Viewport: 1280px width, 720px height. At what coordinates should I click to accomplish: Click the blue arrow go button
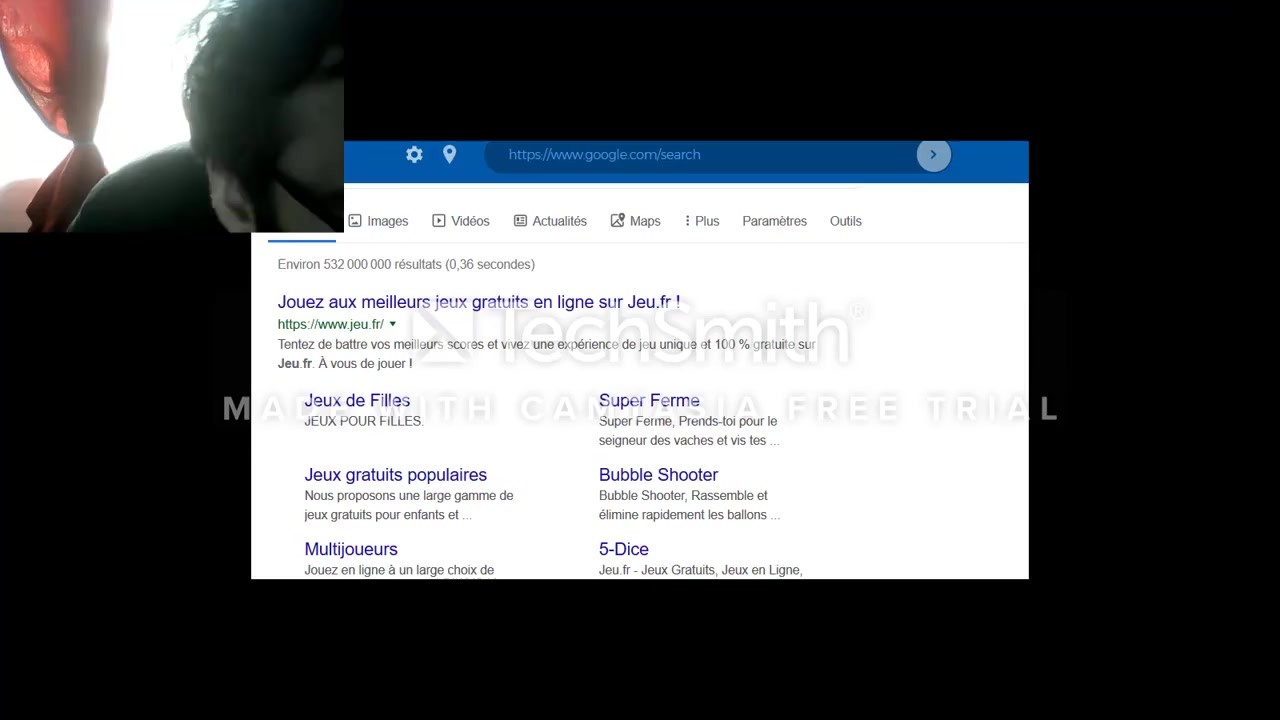tap(933, 154)
